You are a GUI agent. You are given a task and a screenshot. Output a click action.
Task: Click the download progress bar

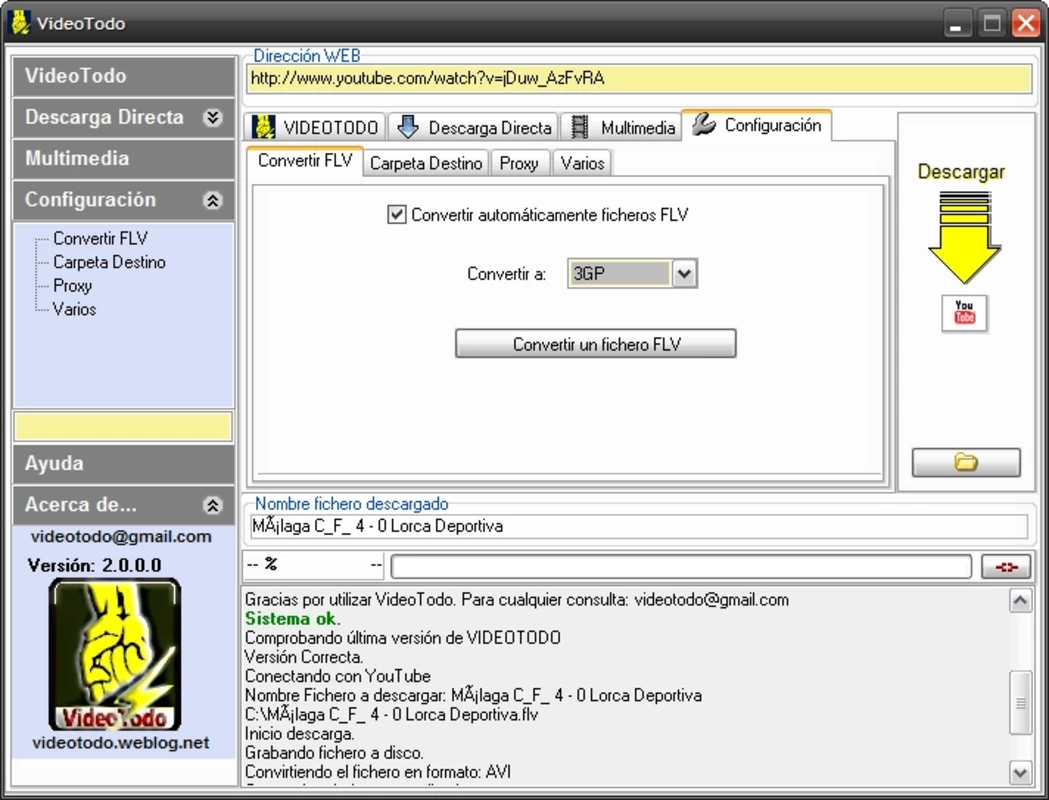tap(681, 567)
